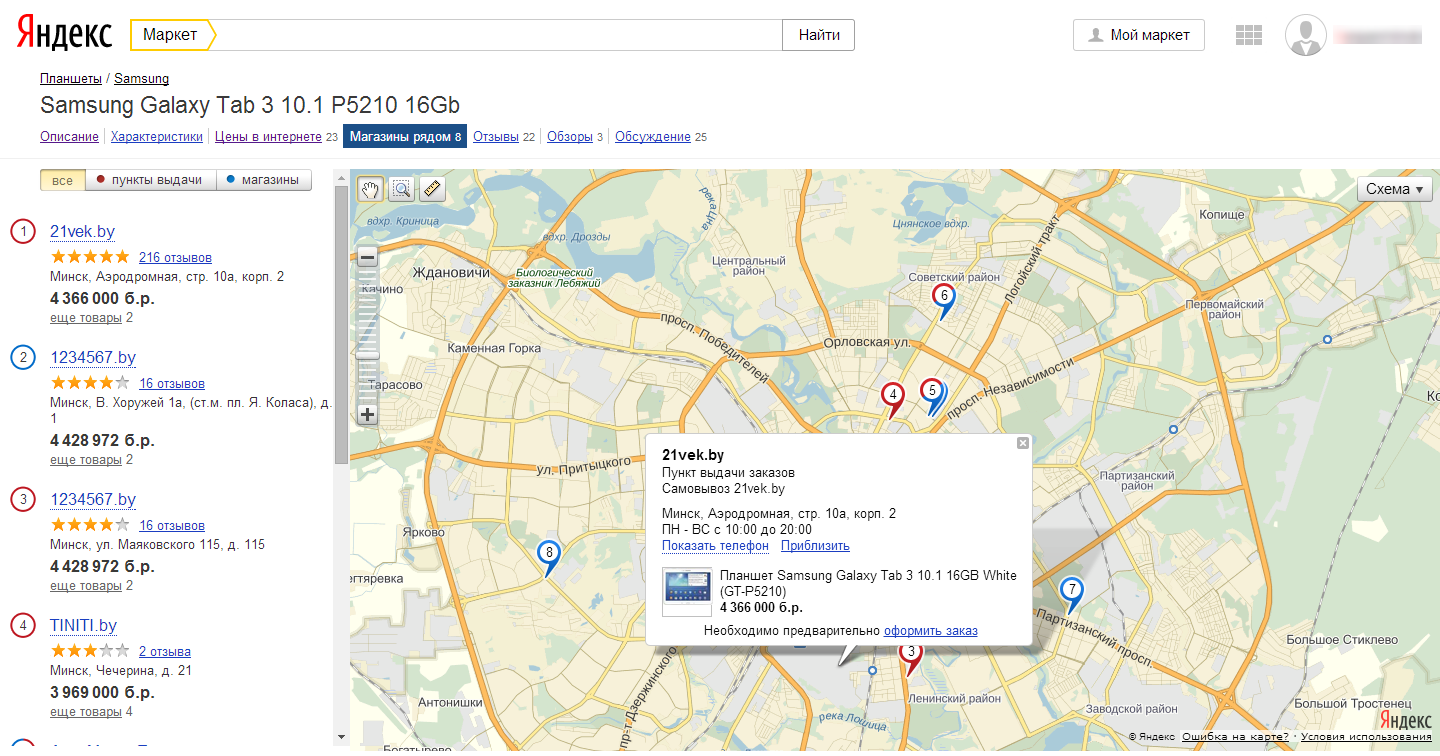Click numbered circle 2 in shop list
The image size is (1440, 756).
pyautogui.click(x=22, y=358)
